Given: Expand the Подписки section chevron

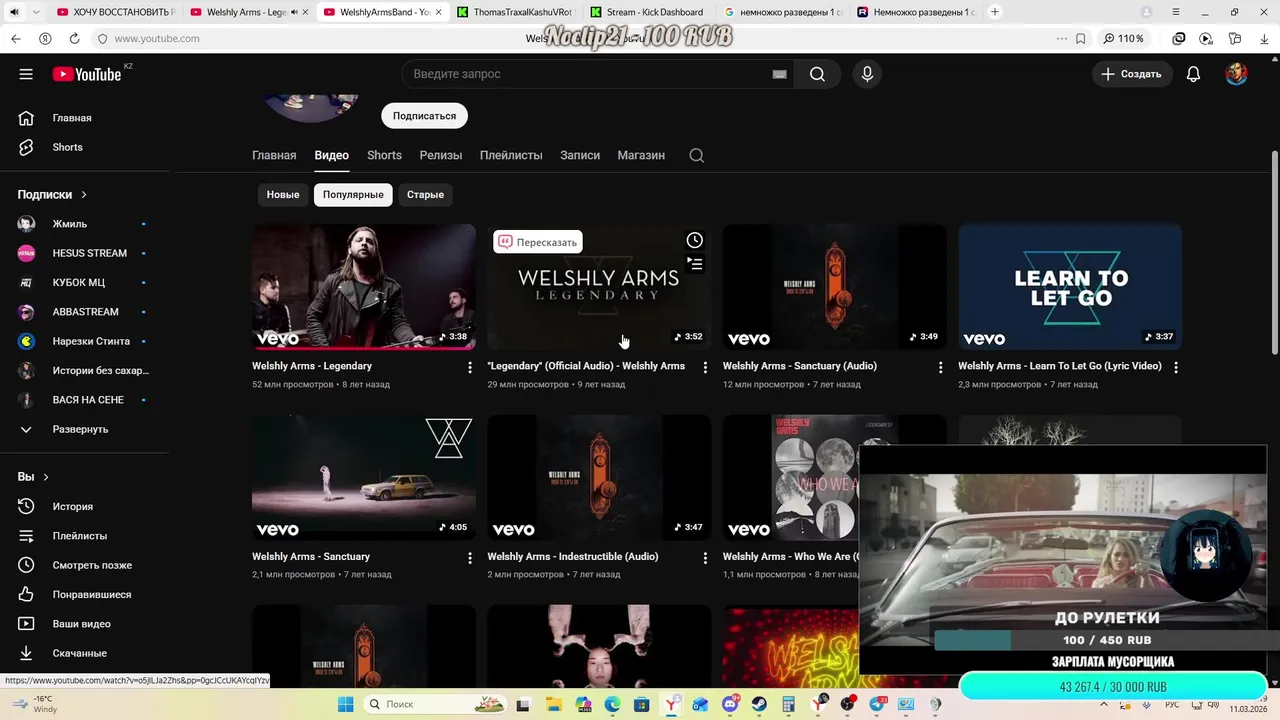Looking at the screenshot, I should pyautogui.click(x=84, y=195).
